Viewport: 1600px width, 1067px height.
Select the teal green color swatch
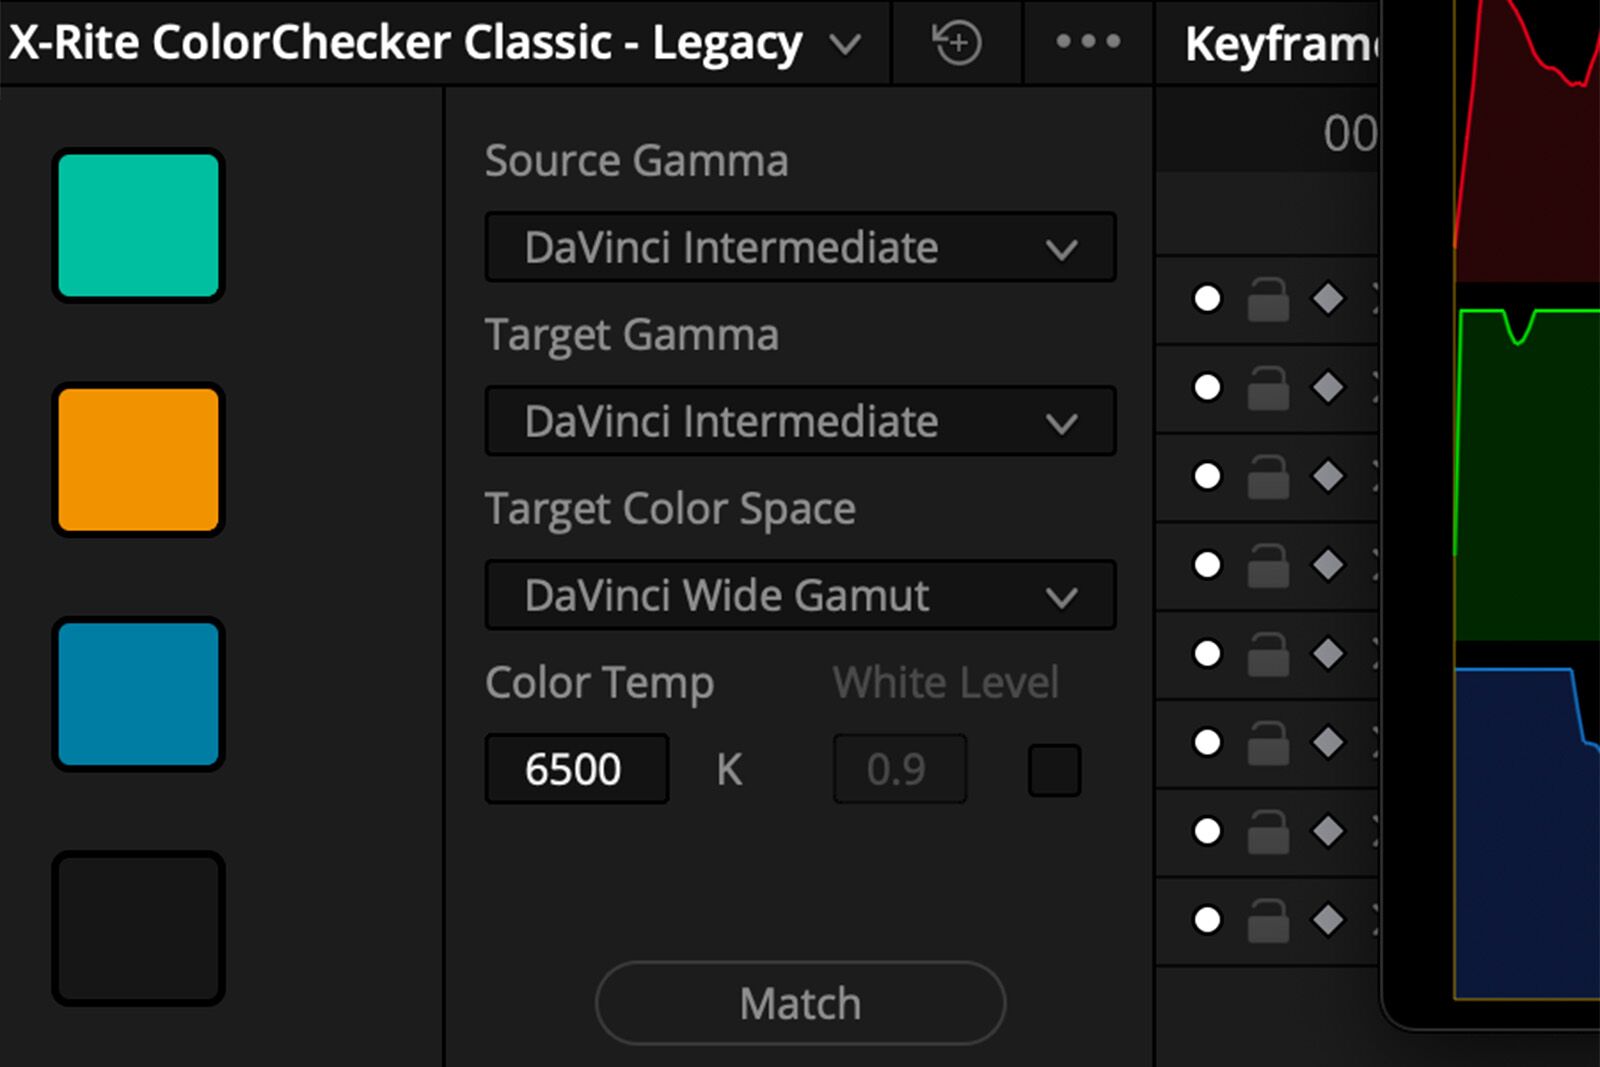coord(138,225)
